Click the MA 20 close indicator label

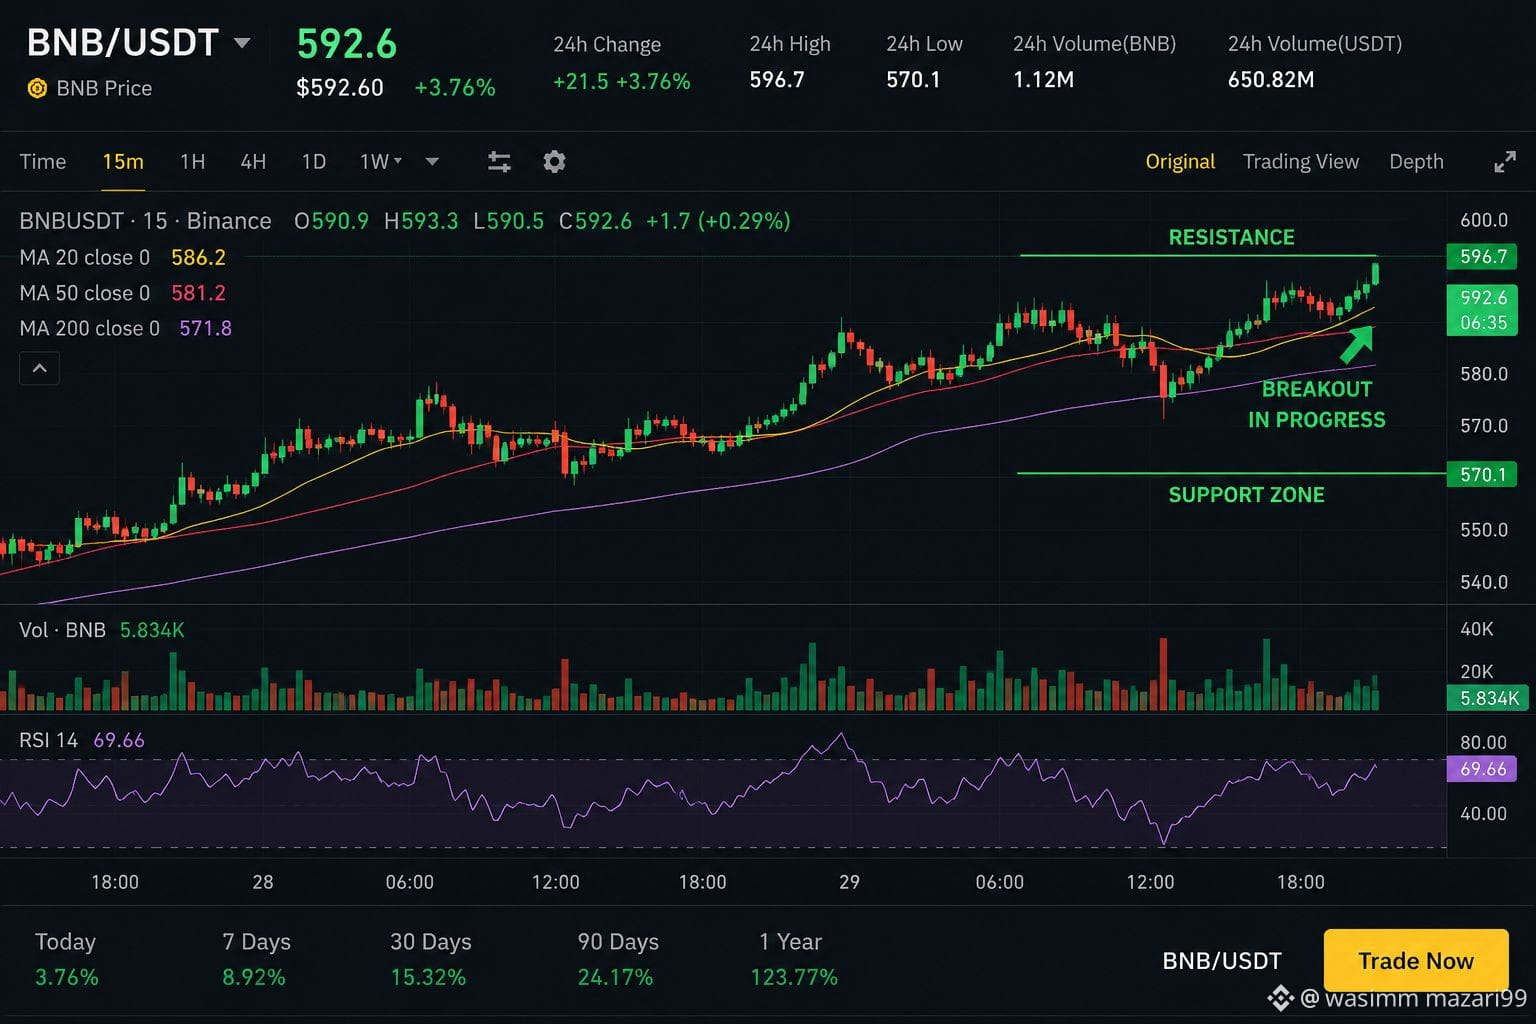[x=85, y=257]
